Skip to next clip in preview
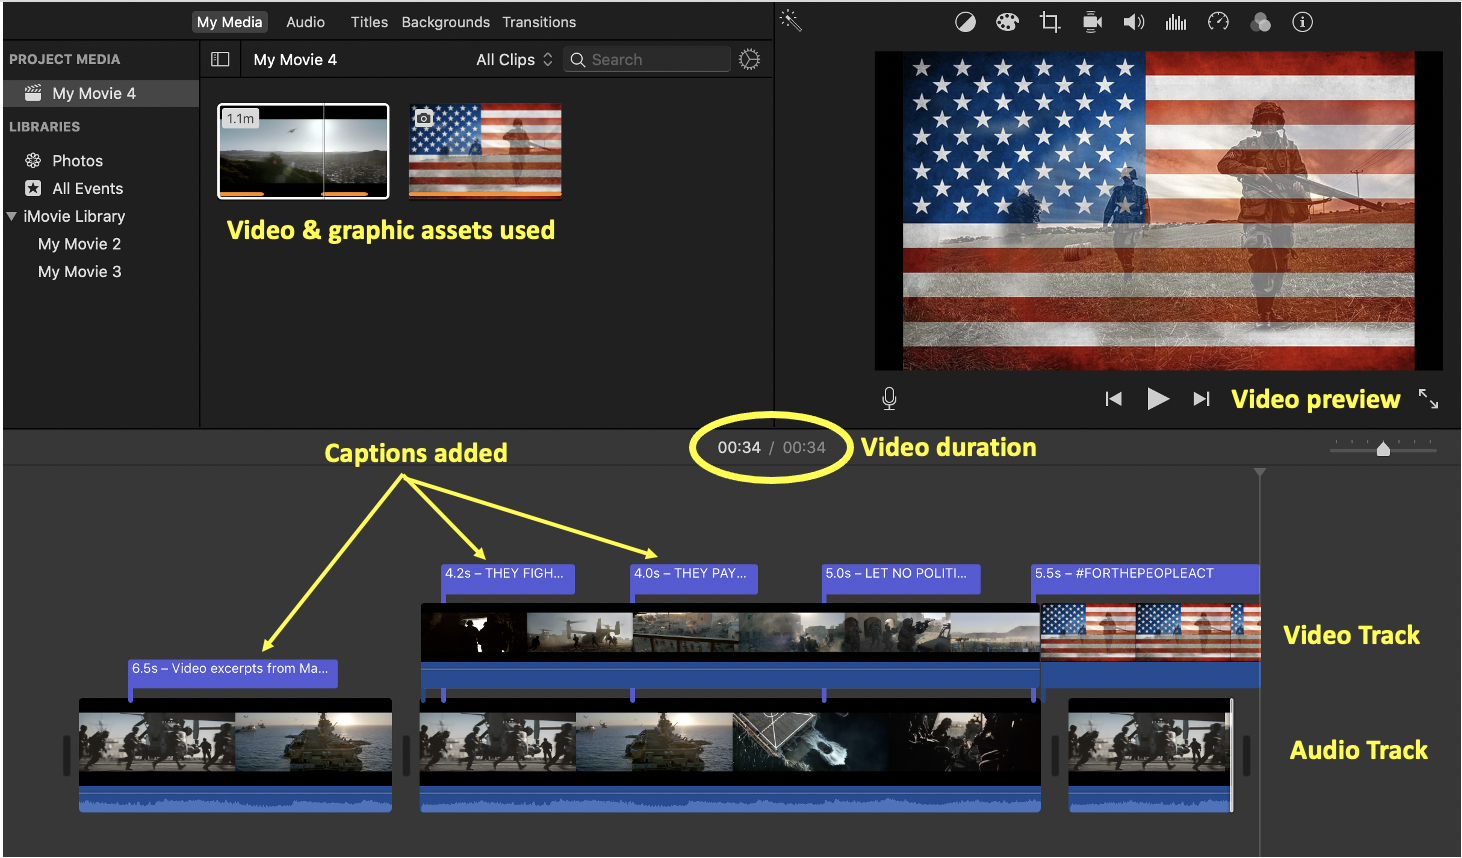Viewport: 1462px width, 858px height. (1201, 399)
